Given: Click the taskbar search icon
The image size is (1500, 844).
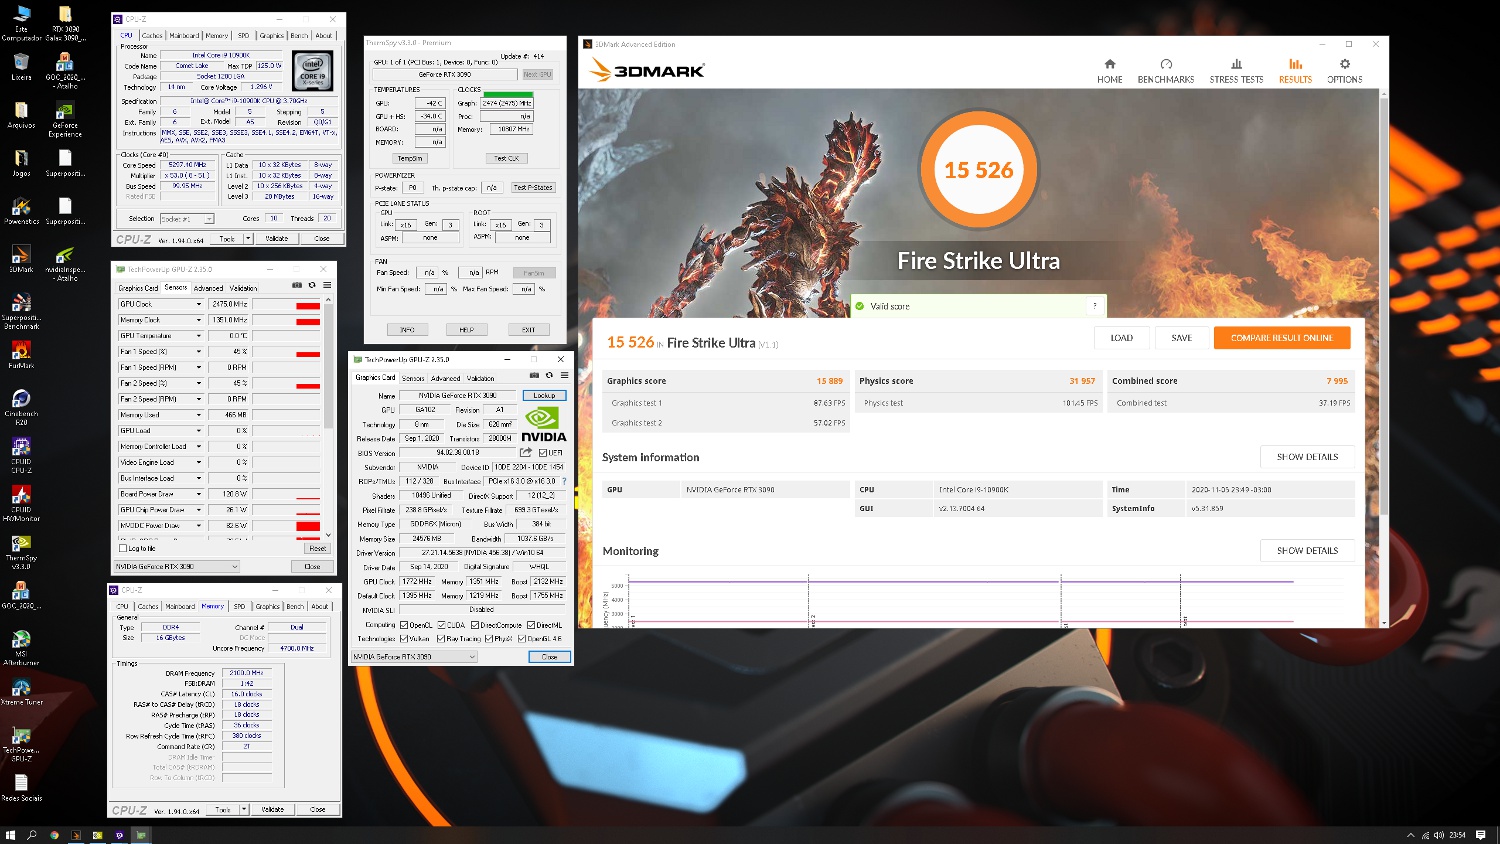Looking at the screenshot, I should (x=32, y=835).
